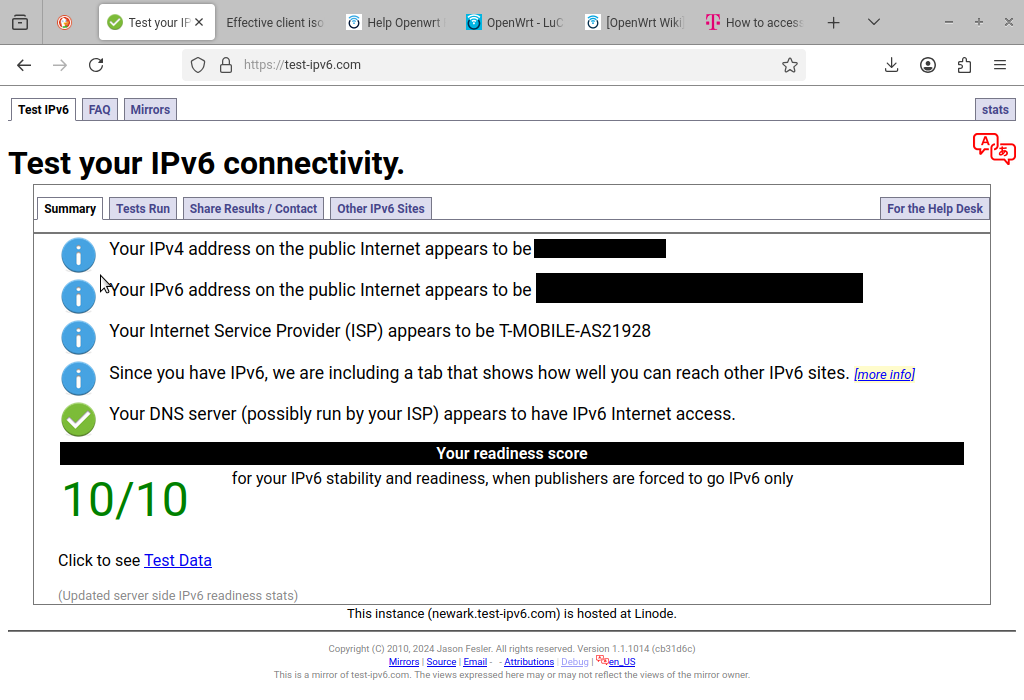Viewport: 1024px width, 700px height.
Task: Open the downloads panel icon
Action: tap(891, 65)
